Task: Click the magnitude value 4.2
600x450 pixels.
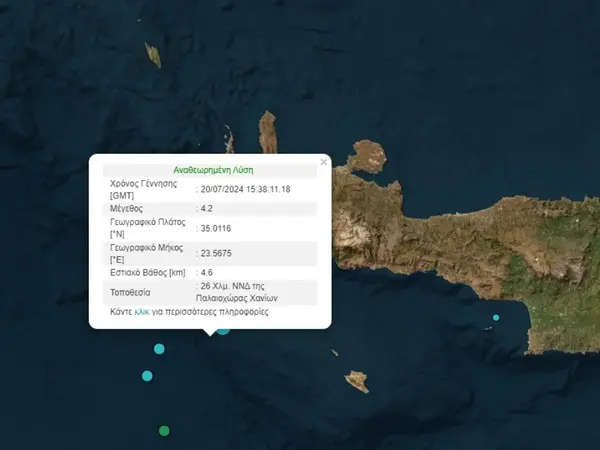Action: (x=207, y=209)
